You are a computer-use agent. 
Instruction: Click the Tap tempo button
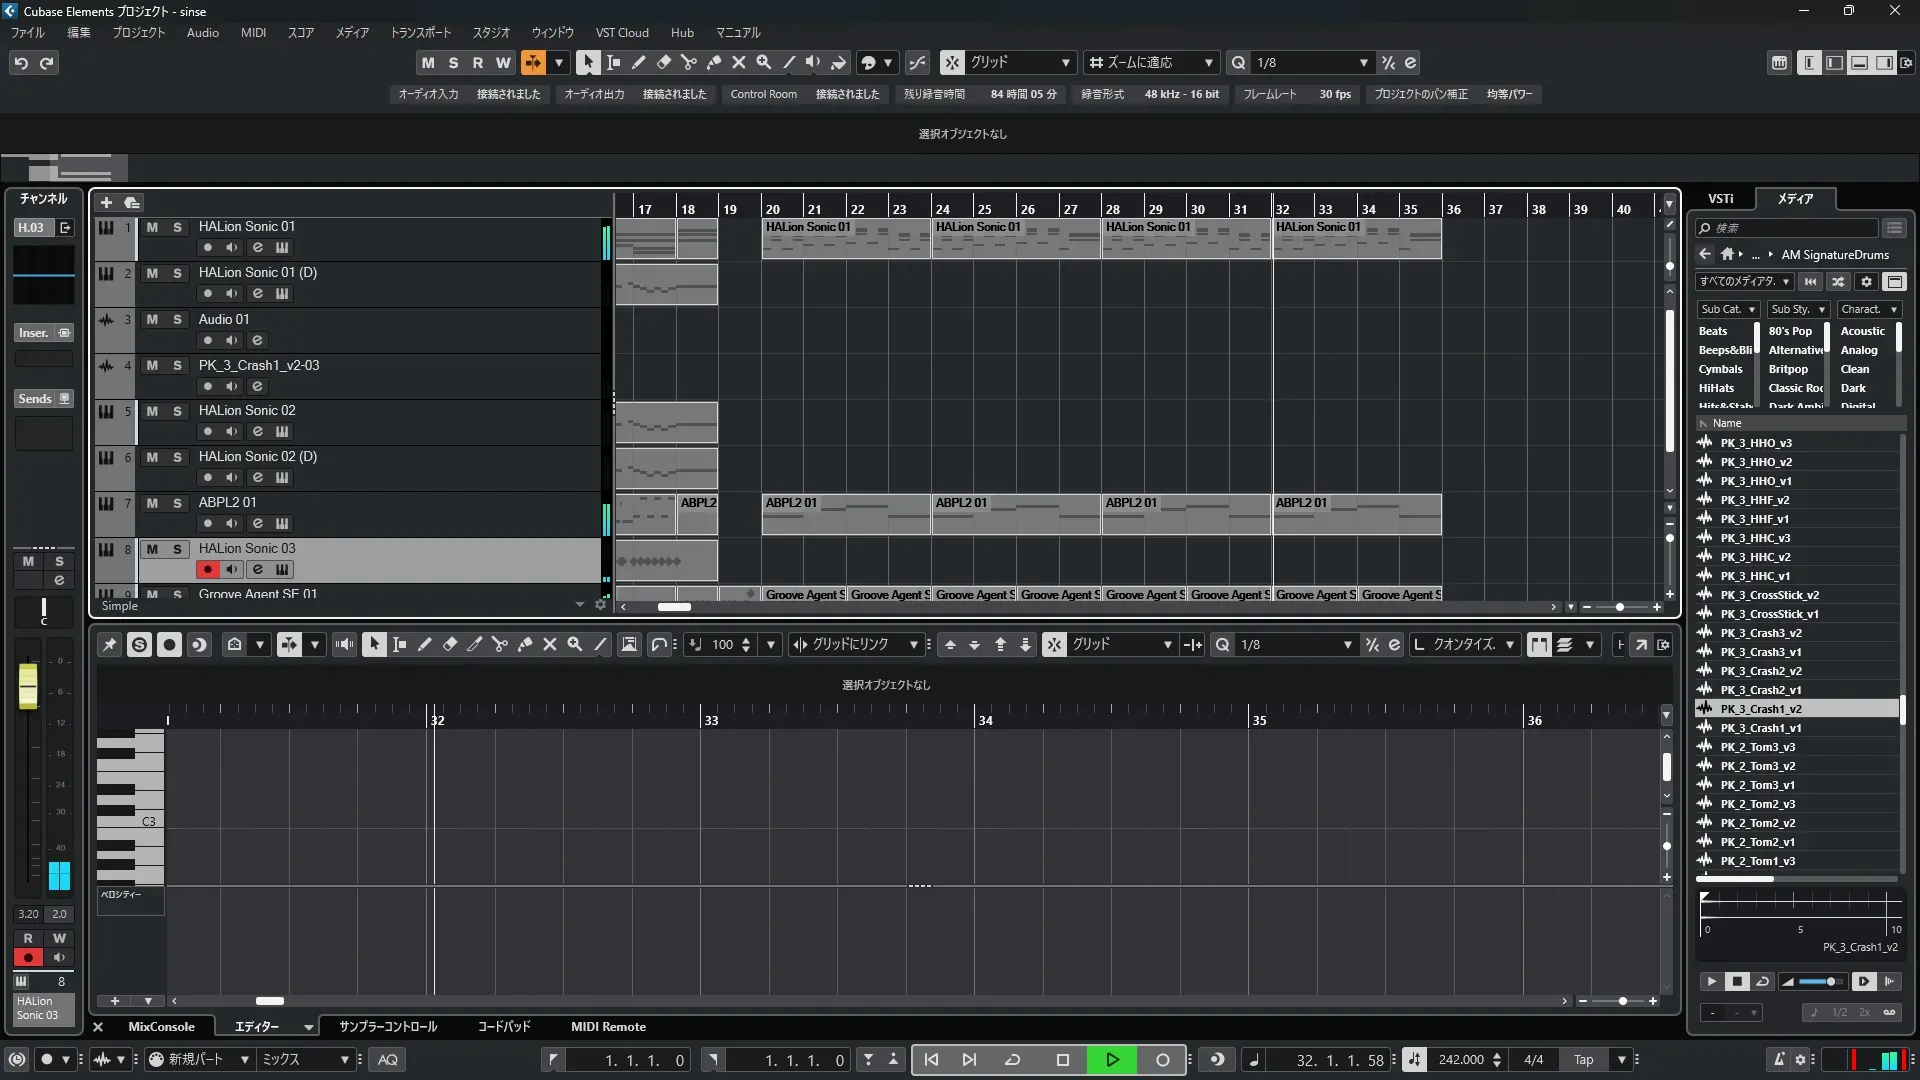tap(1583, 1060)
